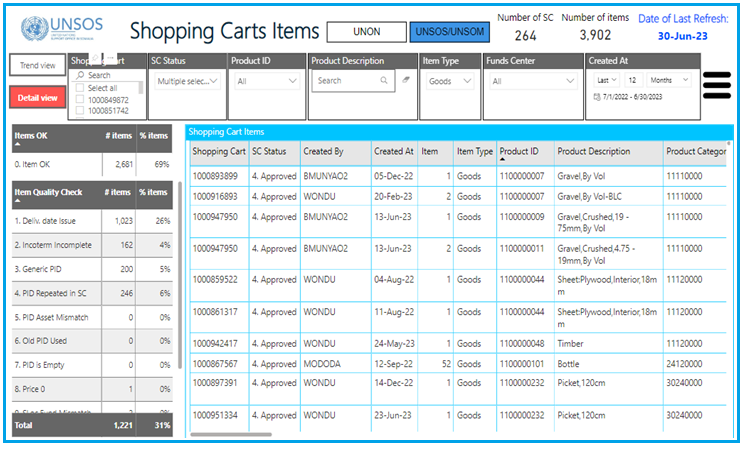This screenshot has width=744, height=449.
Task: Click the date range 7/1/2022 - 6/30/2023
Action: pos(632,97)
